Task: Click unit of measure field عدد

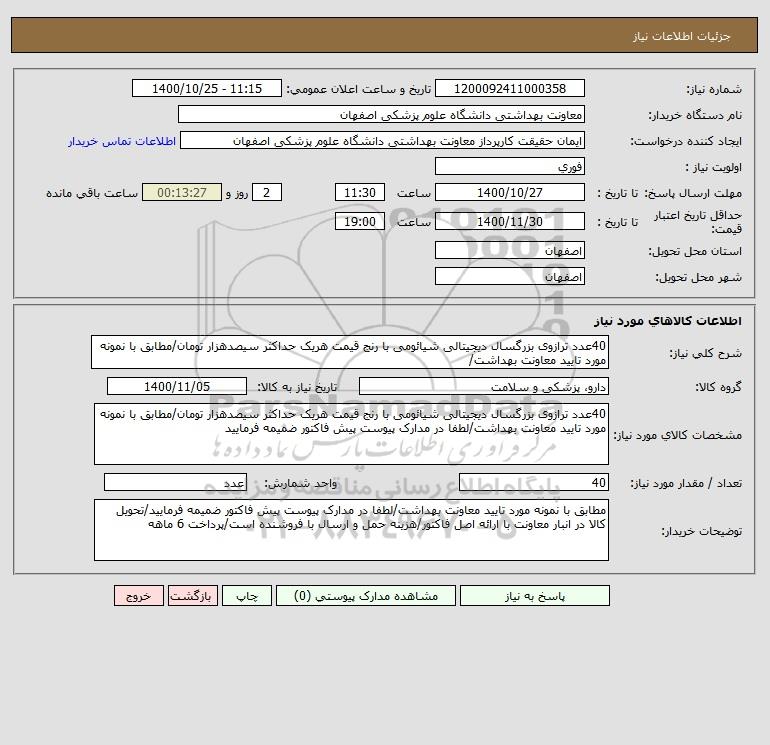Action: (175, 482)
